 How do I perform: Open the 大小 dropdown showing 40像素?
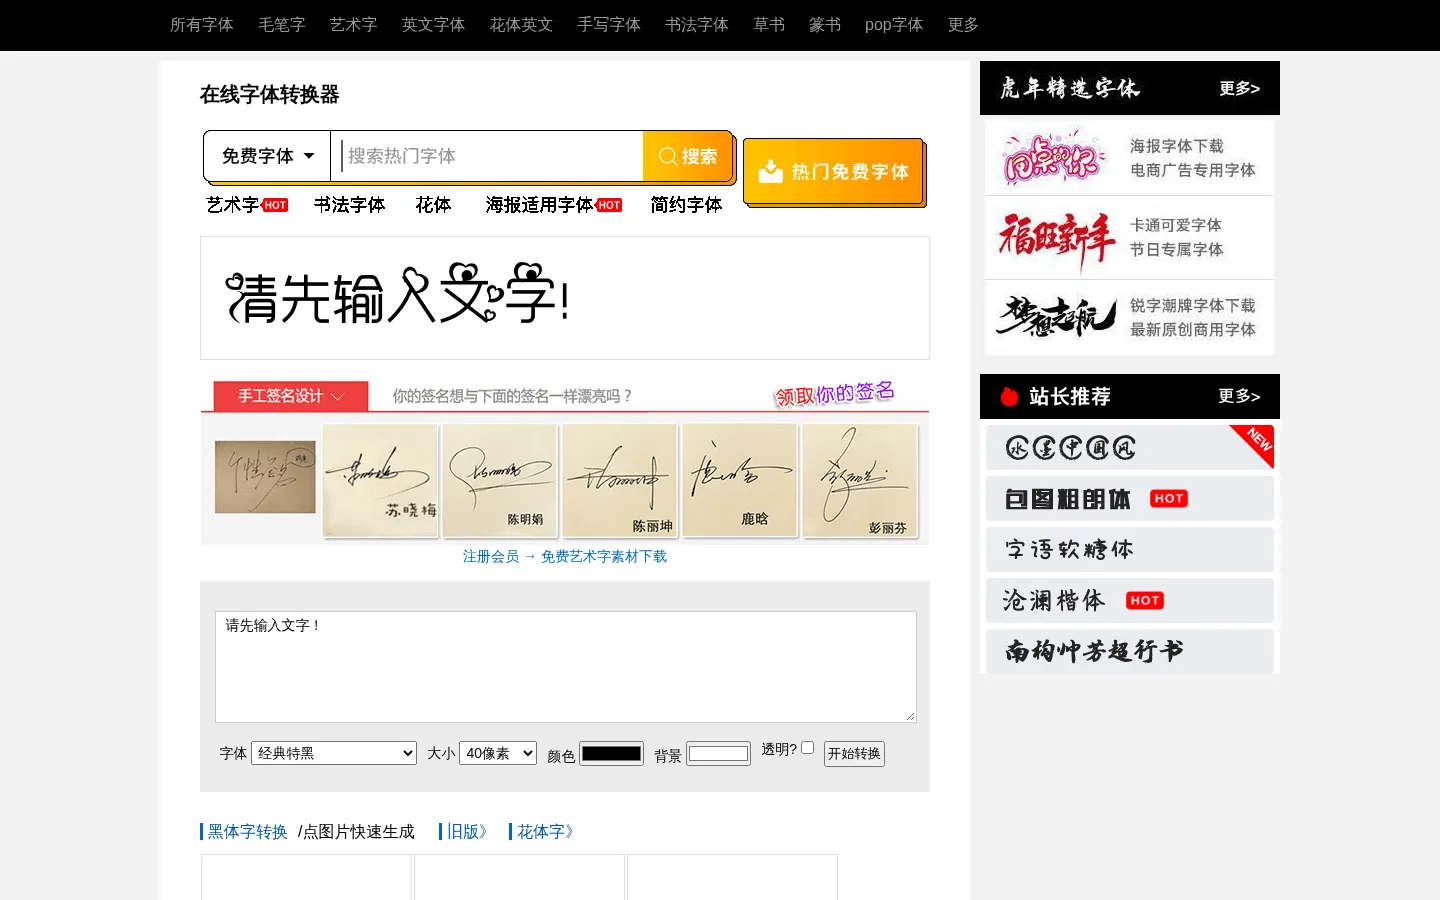click(x=498, y=753)
